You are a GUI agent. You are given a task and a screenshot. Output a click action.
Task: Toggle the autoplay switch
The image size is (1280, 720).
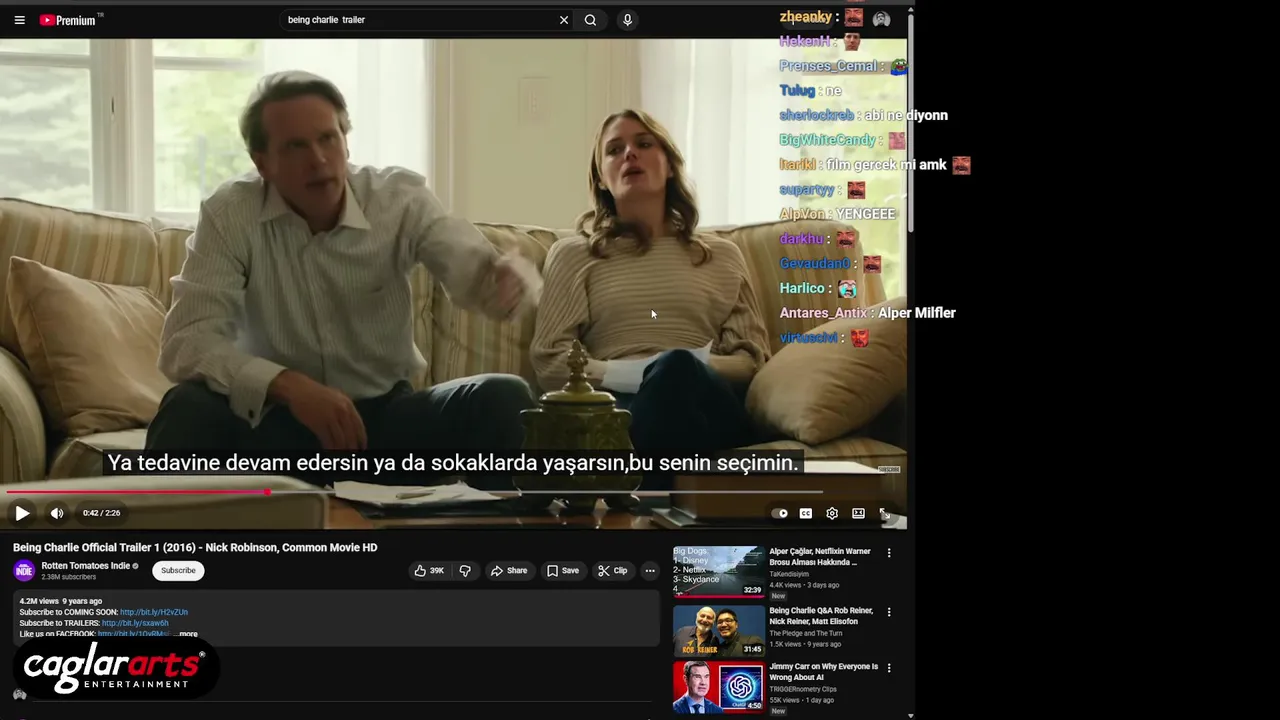[780, 513]
